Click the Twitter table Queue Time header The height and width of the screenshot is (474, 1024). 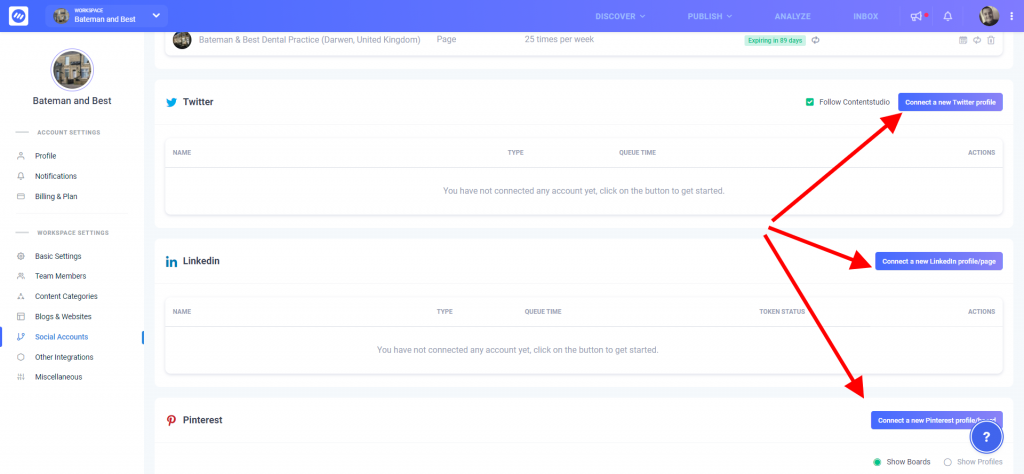point(637,153)
